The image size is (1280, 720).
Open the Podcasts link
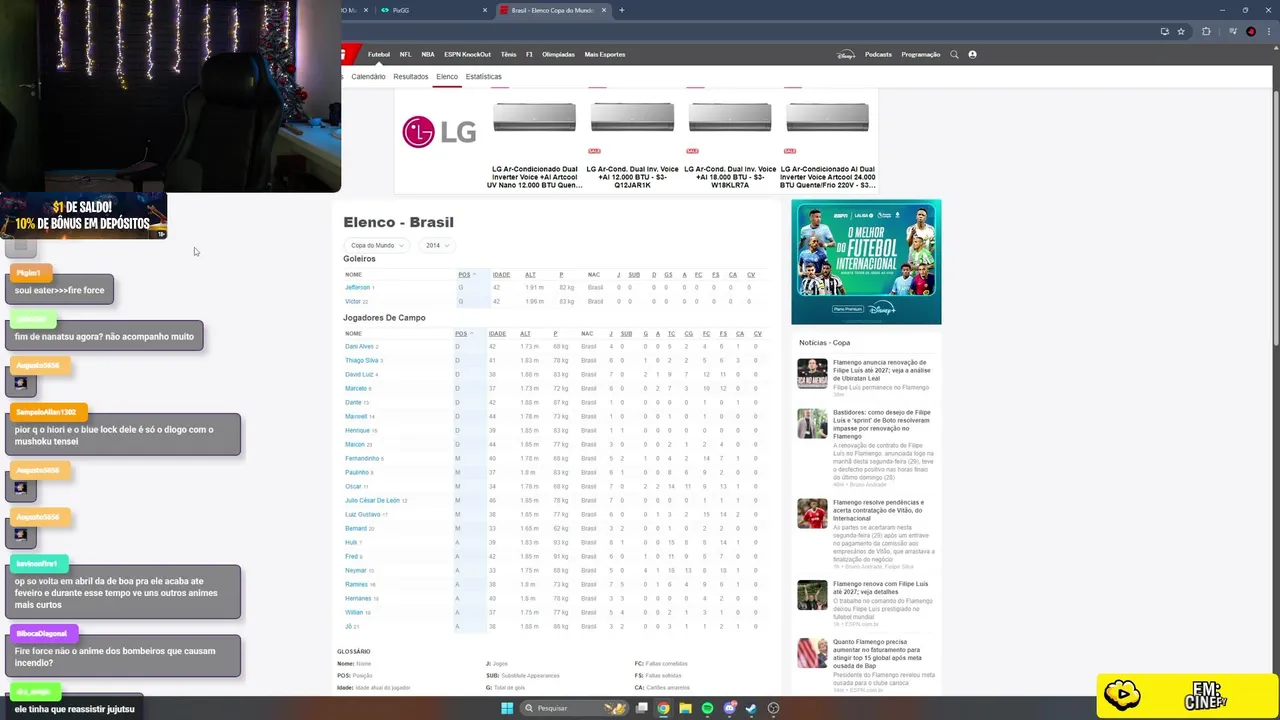878,54
